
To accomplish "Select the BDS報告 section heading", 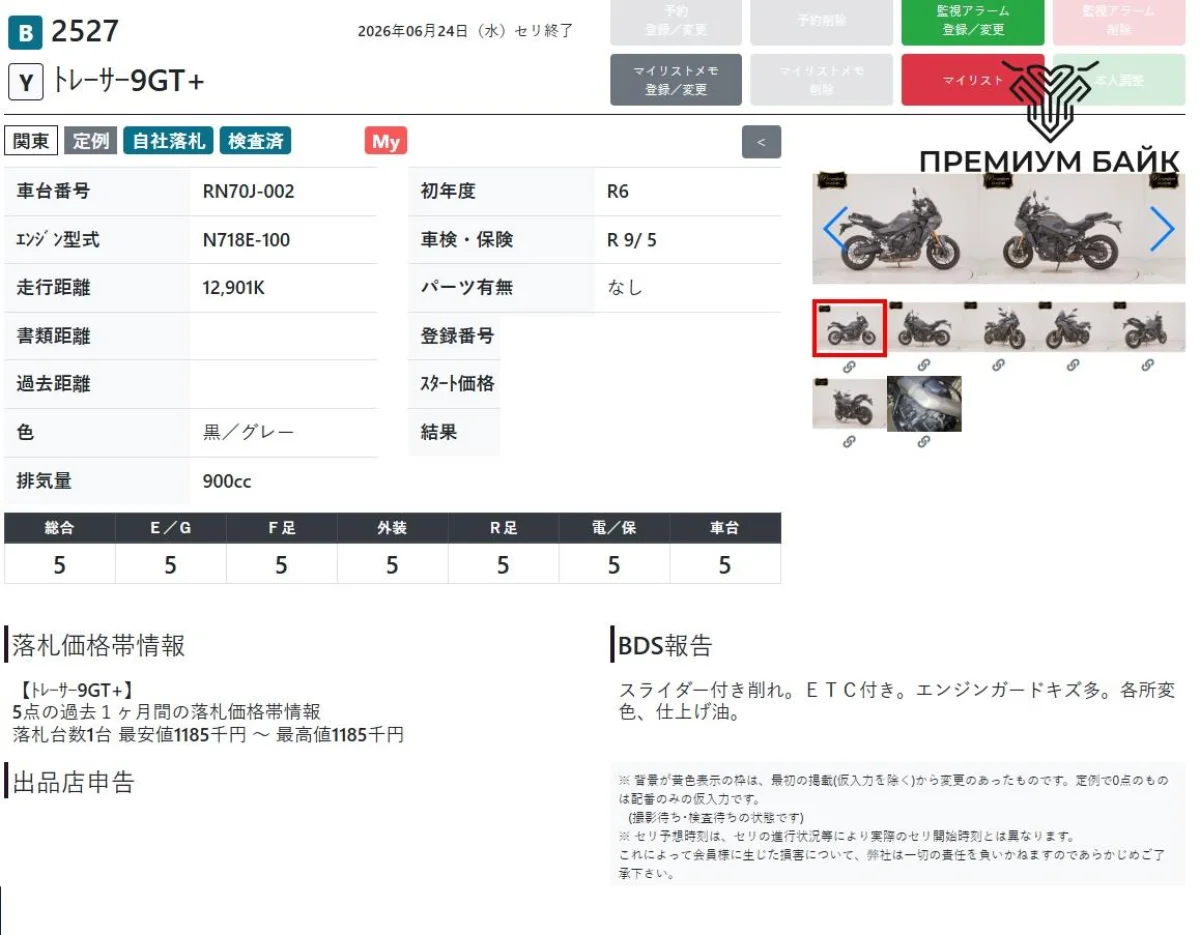I will pos(665,646).
